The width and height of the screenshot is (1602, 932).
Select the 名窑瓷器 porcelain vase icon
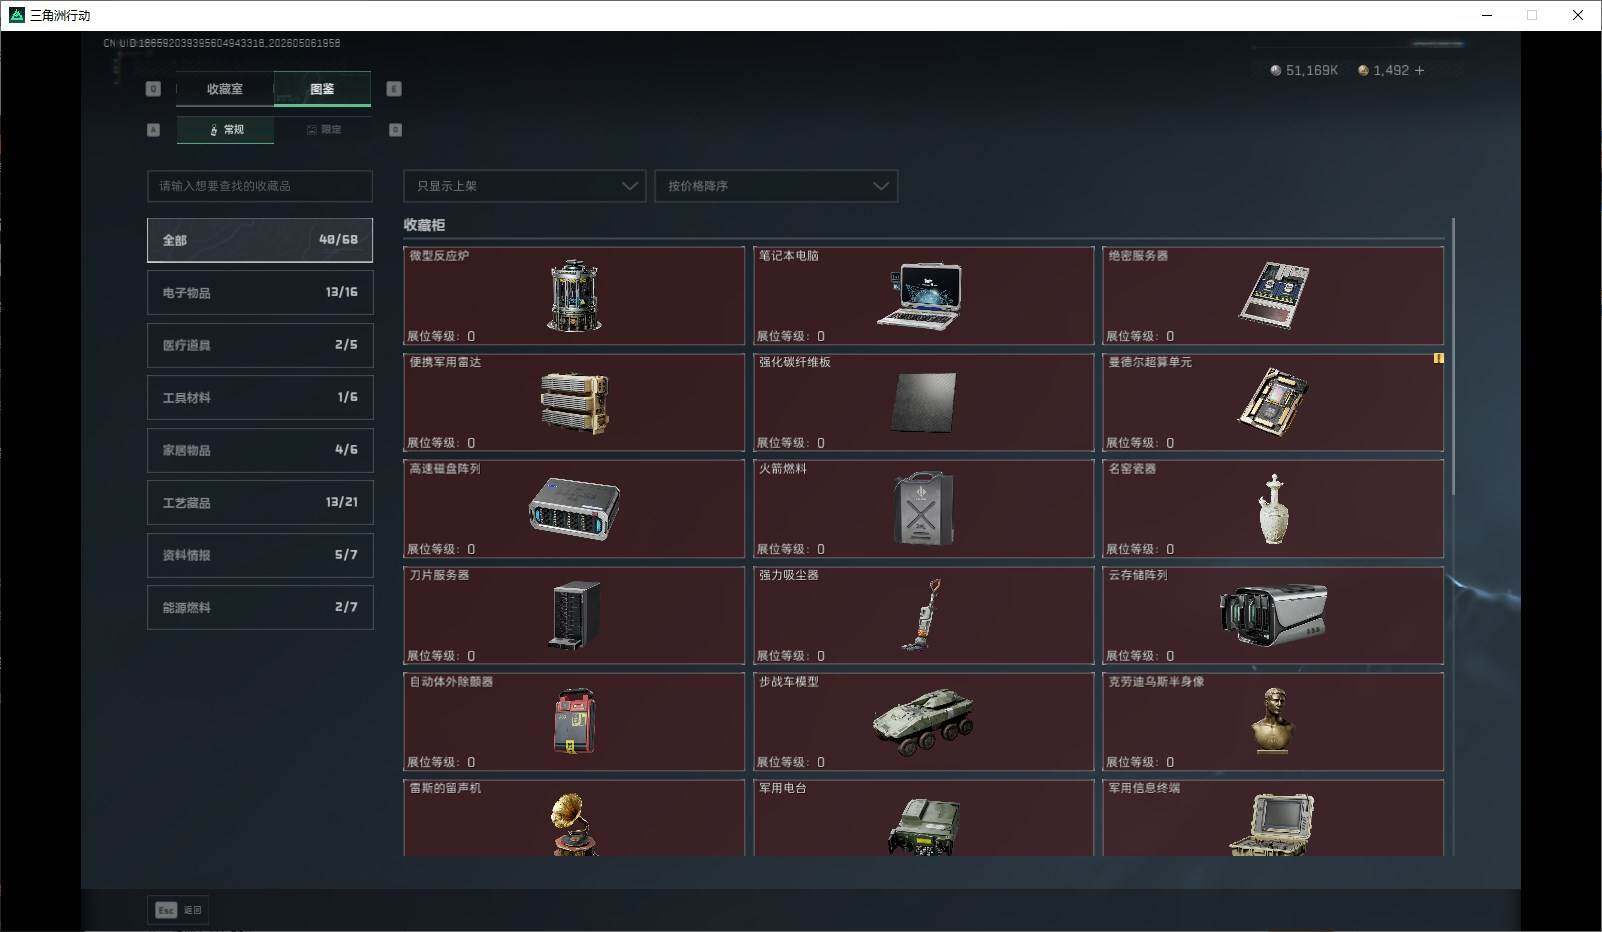pyautogui.click(x=1273, y=509)
